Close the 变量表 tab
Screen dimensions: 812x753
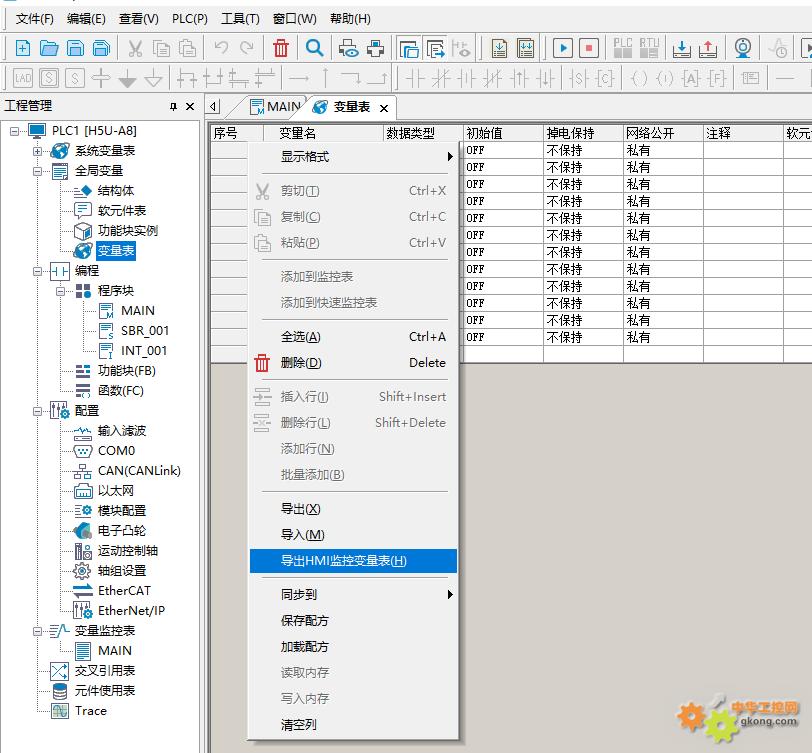tap(383, 107)
